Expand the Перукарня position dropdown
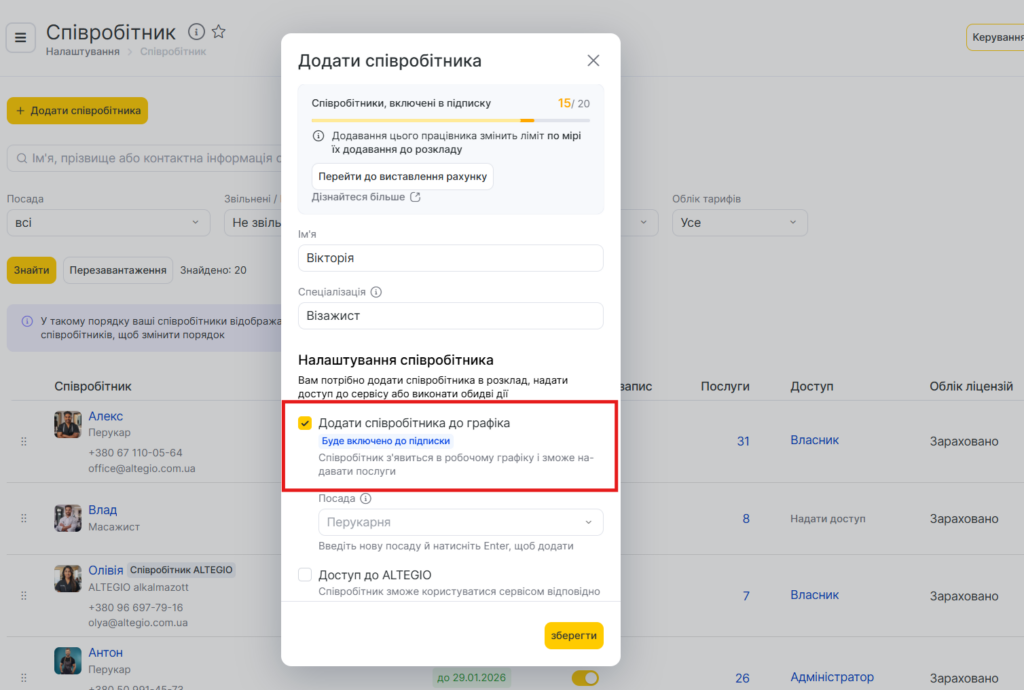Screen dimensions: 1024x690 click(x=460, y=522)
